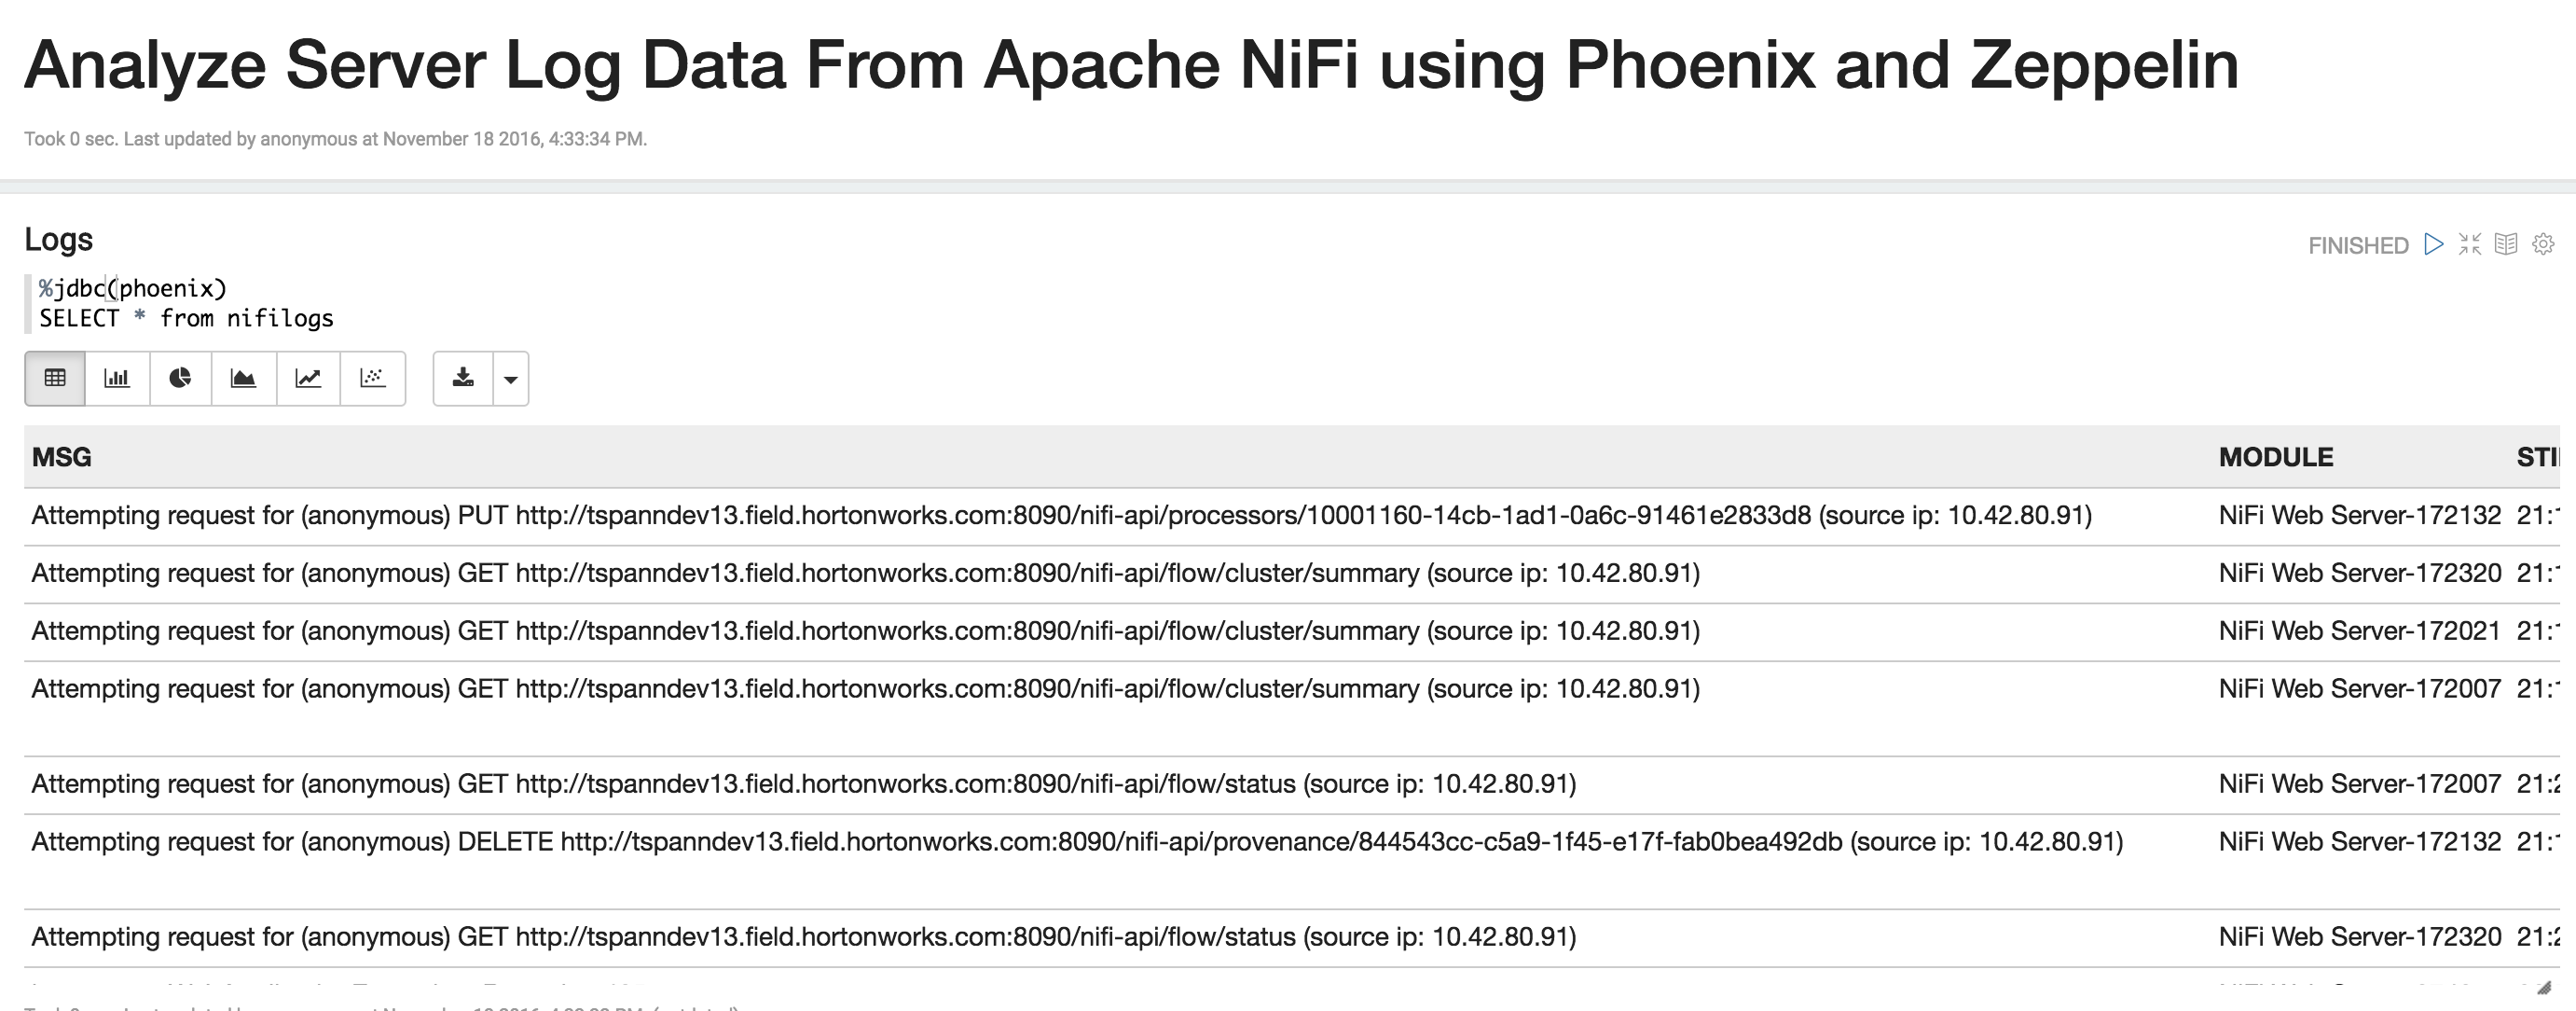The height and width of the screenshot is (1011, 2576).
Task: Switch to the bar chart visualization
Action: coord(117,378)
